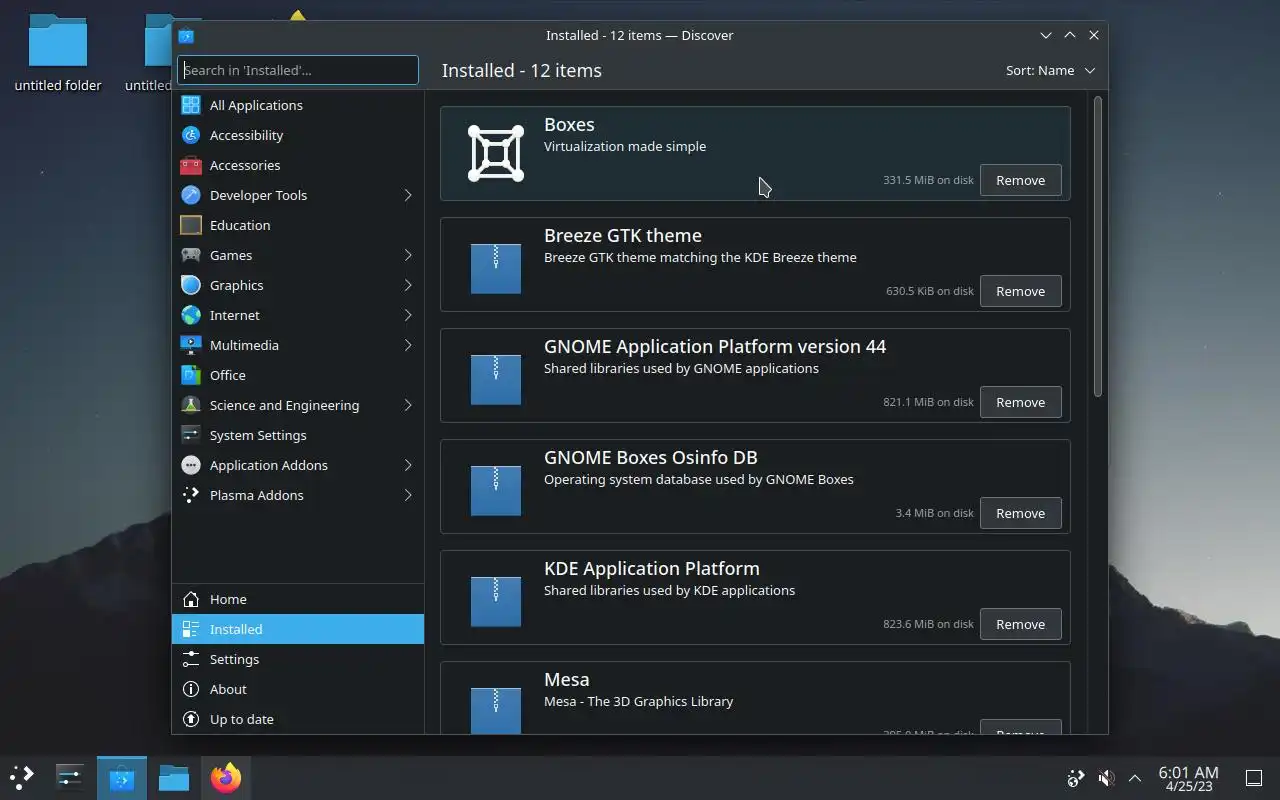Open the All Applications category
Image resolution: width=1280 pixels, height=800 pixels.
point(298,105)
